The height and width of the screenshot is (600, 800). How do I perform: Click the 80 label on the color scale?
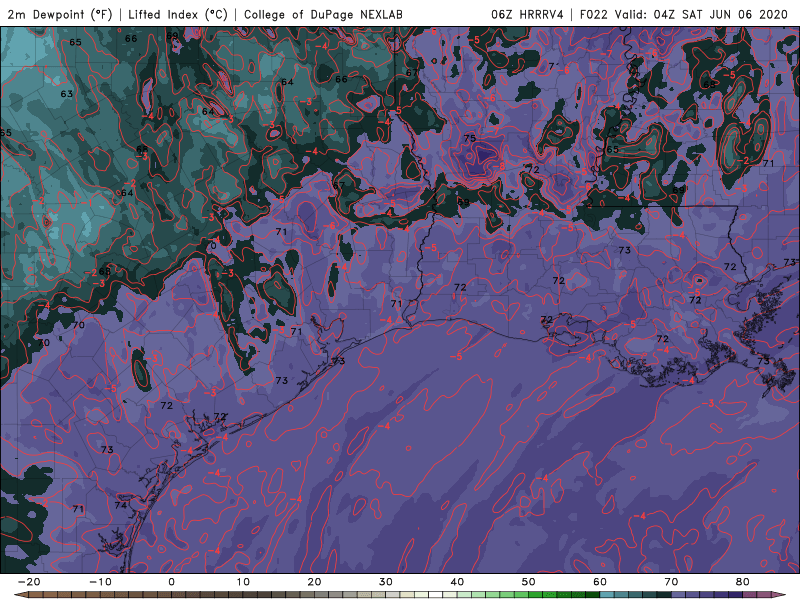743,582
